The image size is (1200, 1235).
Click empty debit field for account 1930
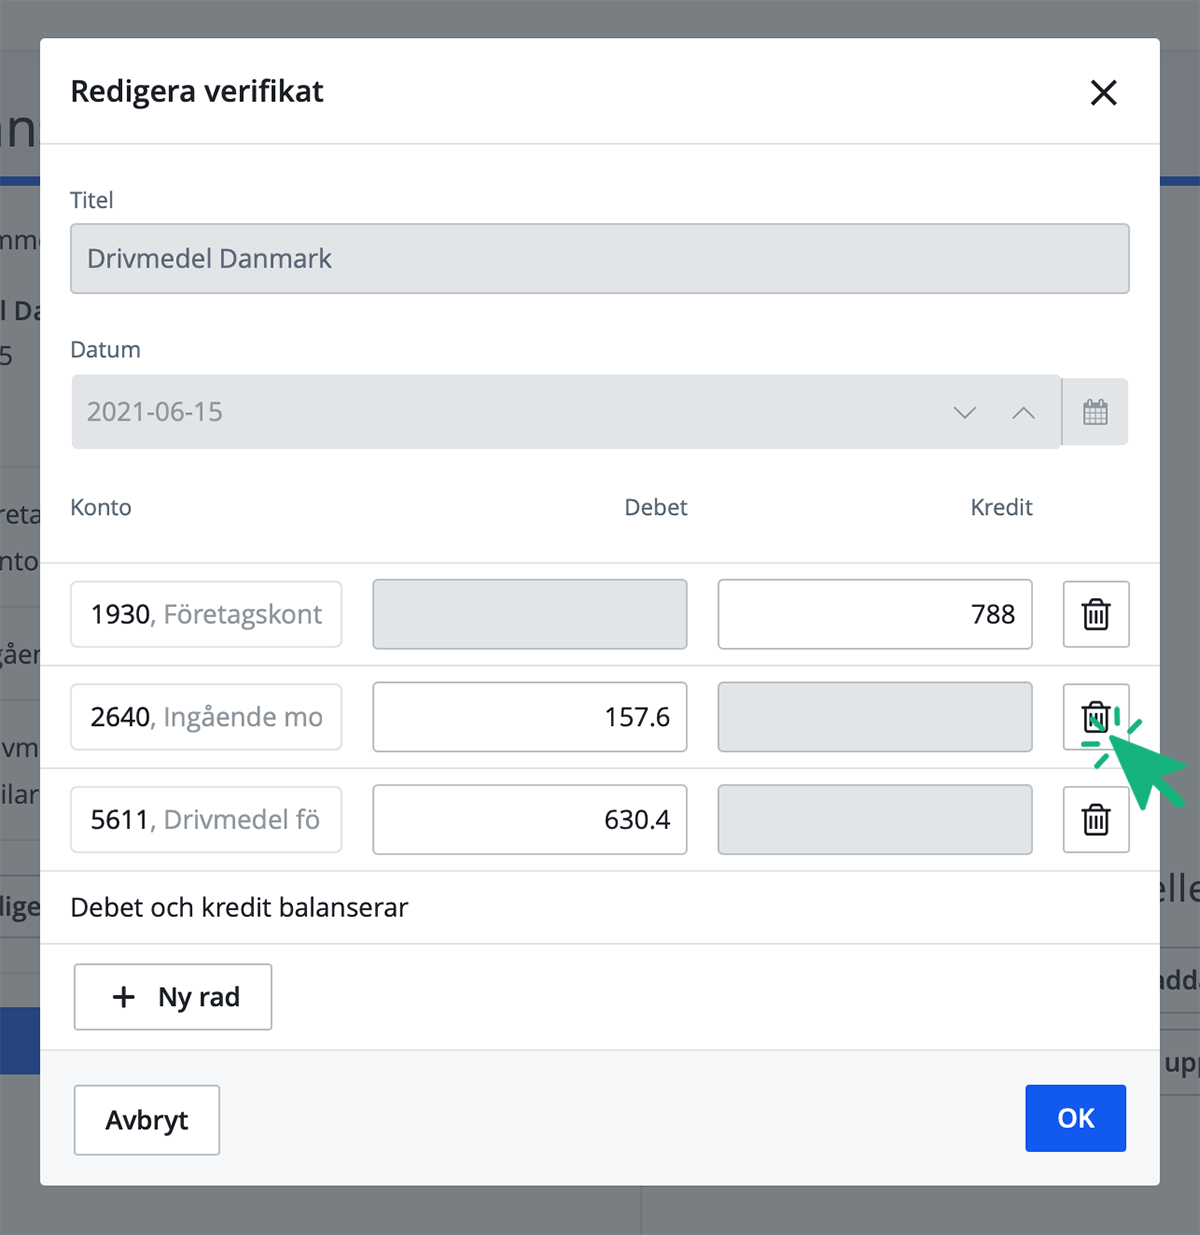pyautogui.click(x=530, y=614)
